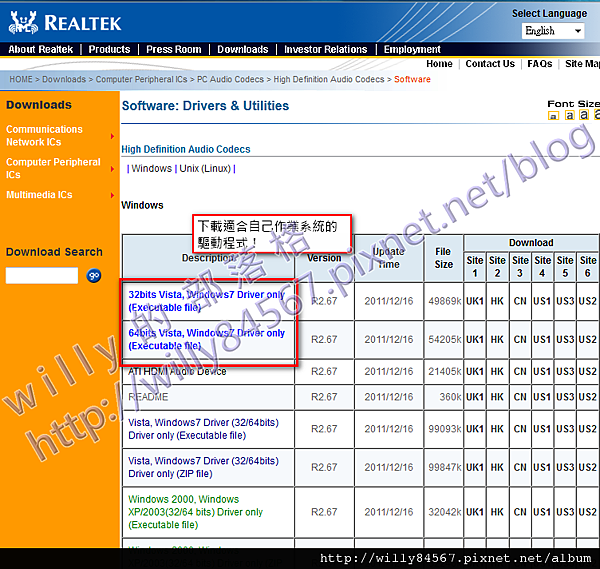
Task: Open the Employment menu
Action: 412,49
